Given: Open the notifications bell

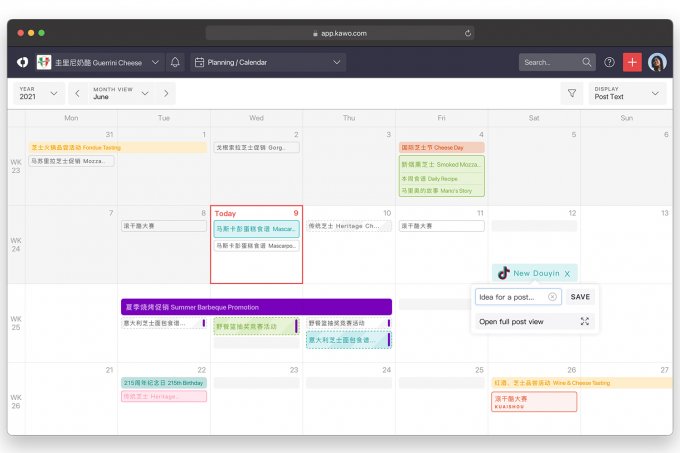Looking at the screenshot, I should tap(176, 62).
